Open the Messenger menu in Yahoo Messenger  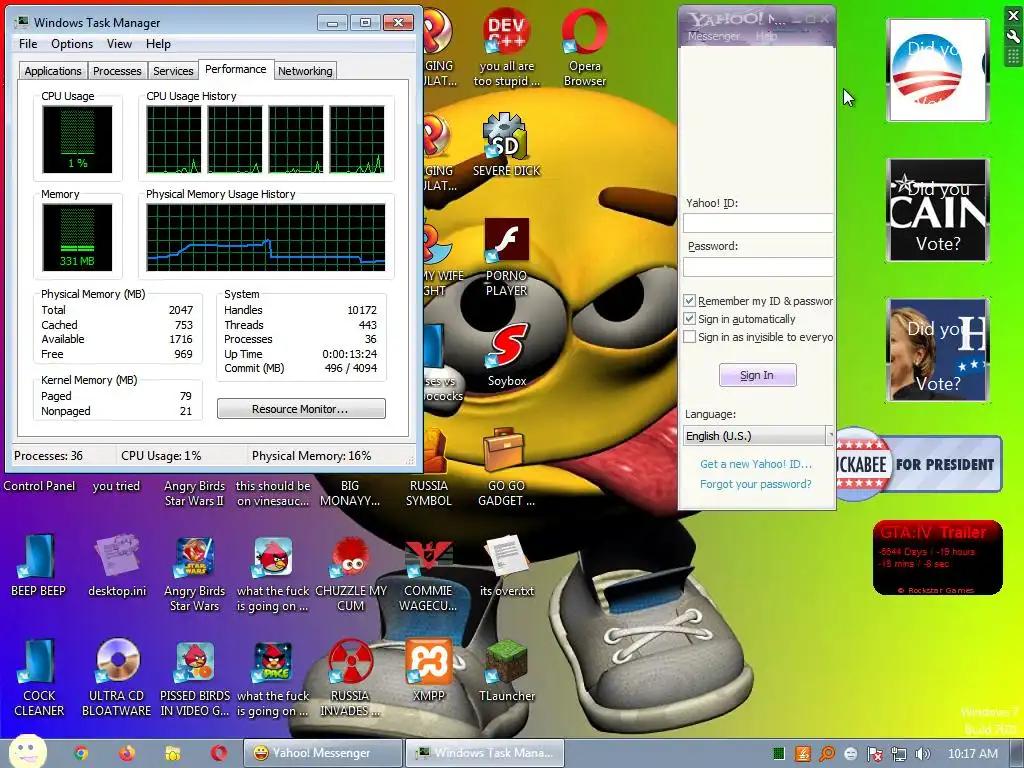pyautogui.click(x=714, y=36)
